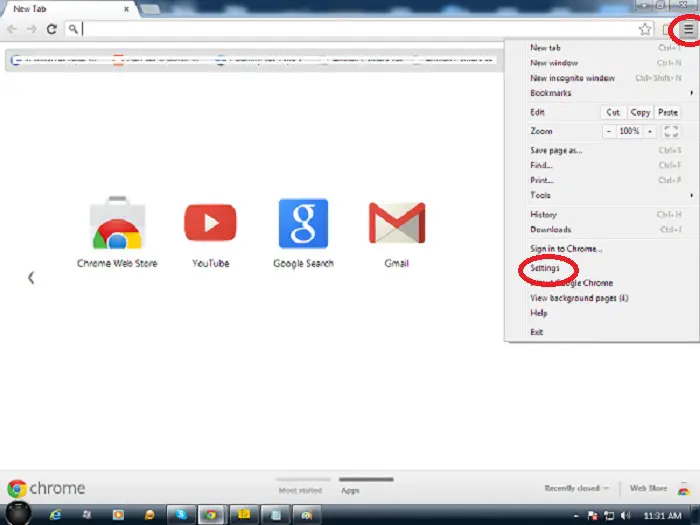Image resolution: width=700 pixels, height=525 pixels.
Task: Open View background pages (4)
Action: click(601, 298)
